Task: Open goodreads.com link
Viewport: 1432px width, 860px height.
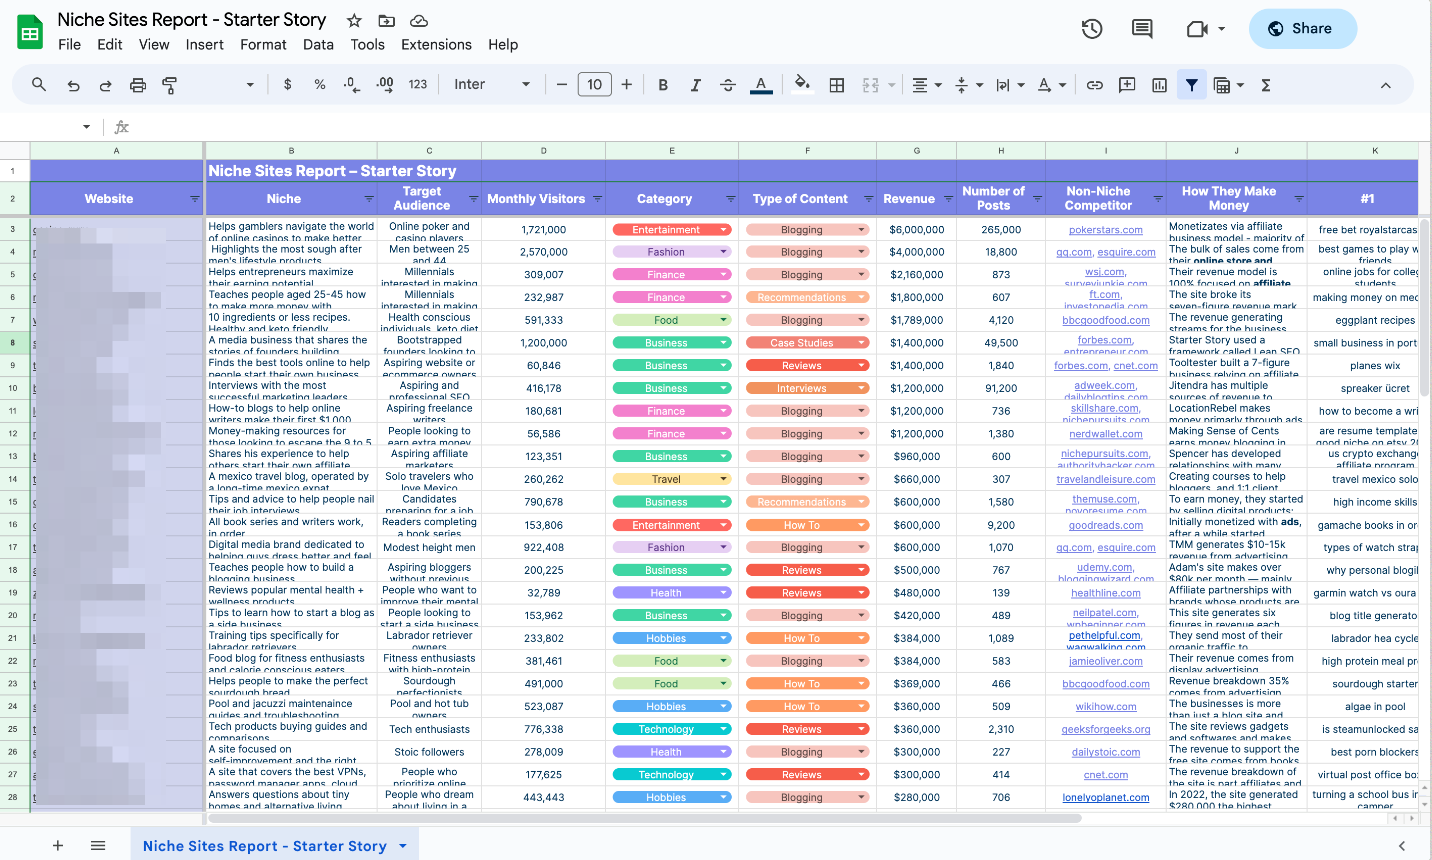Action: 1105,526
